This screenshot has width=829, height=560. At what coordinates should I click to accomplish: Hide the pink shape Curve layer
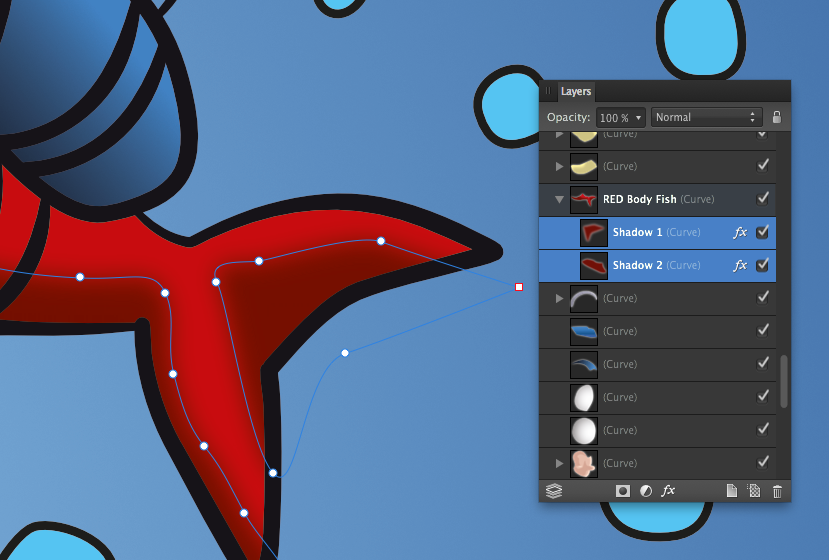pos(762,462)
